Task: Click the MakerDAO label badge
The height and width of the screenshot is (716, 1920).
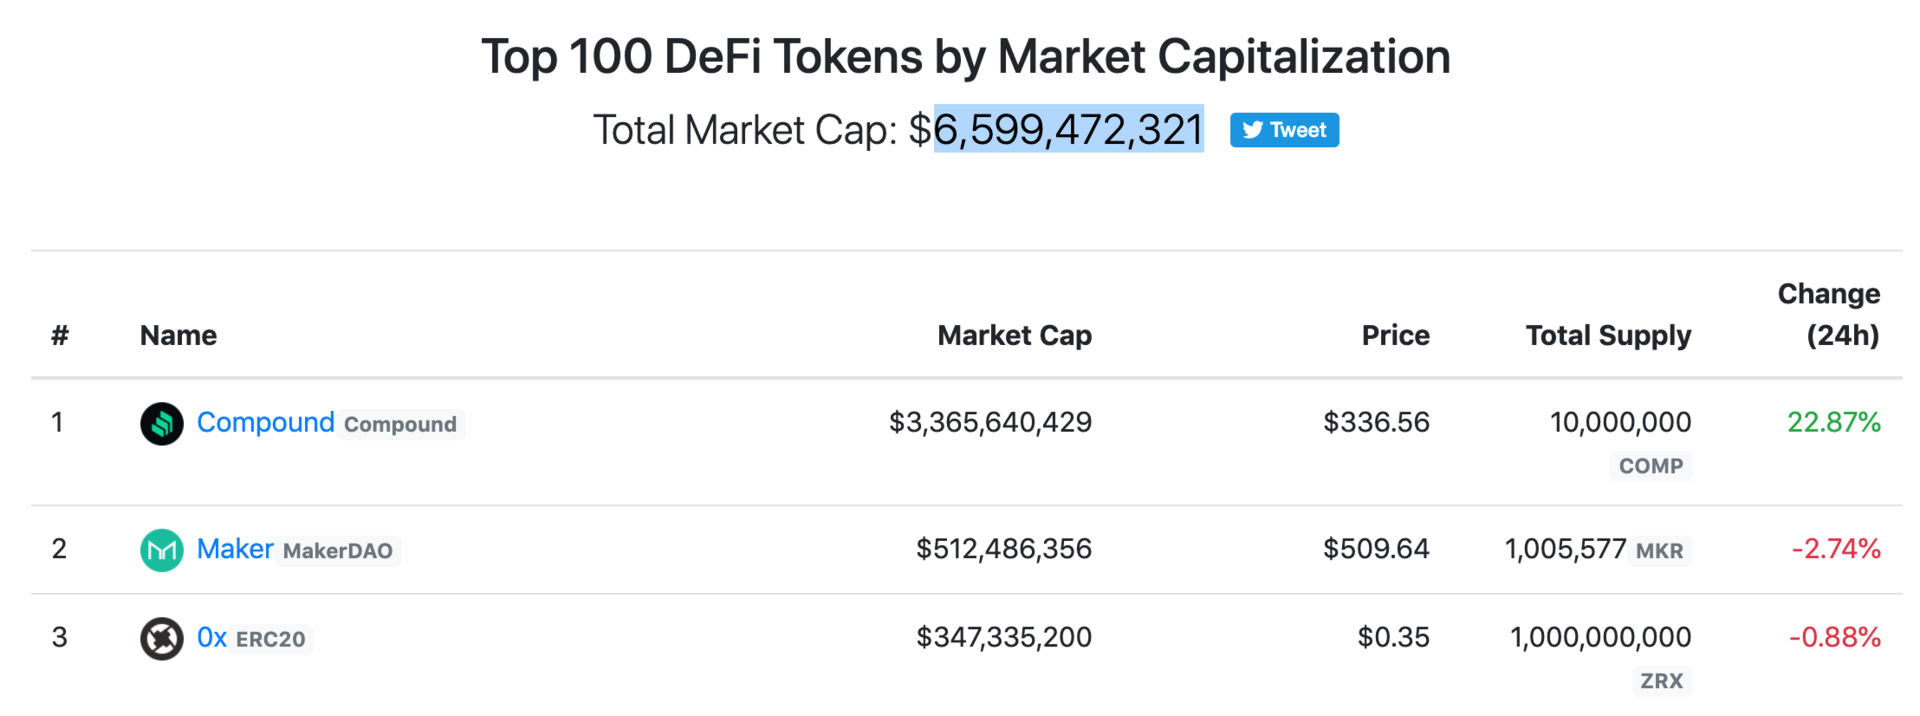Action: (338, 551)
